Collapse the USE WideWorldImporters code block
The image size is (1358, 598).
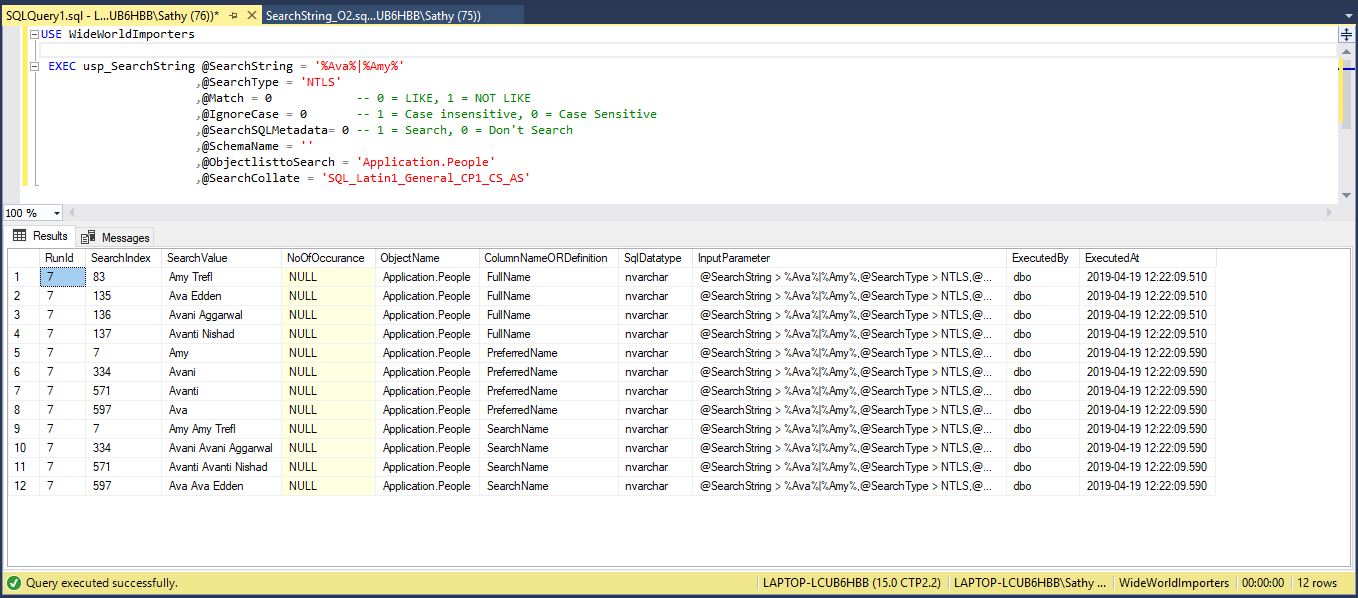(35, 34)
